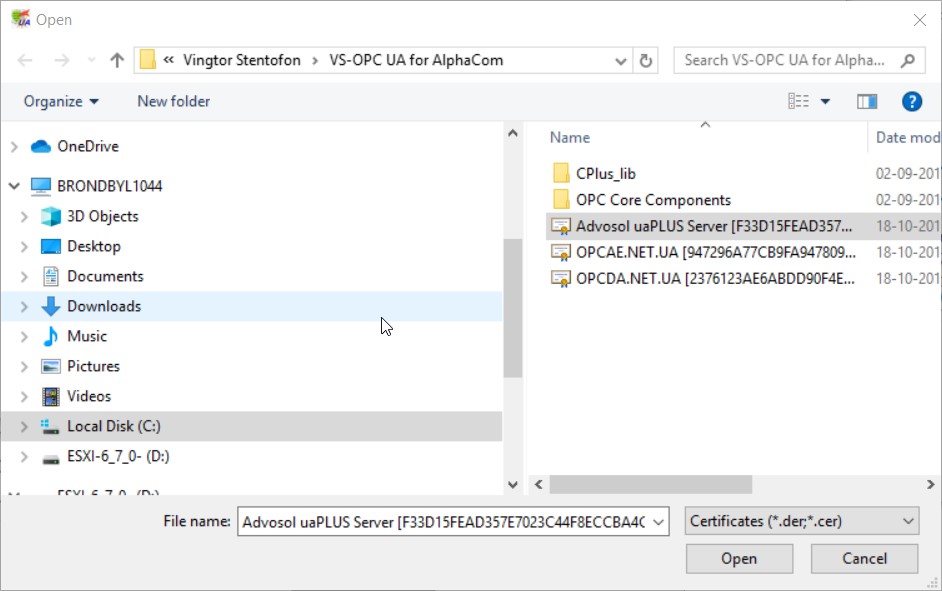Select the OPCAE.NET.UA certificate file

click(715, 251)
